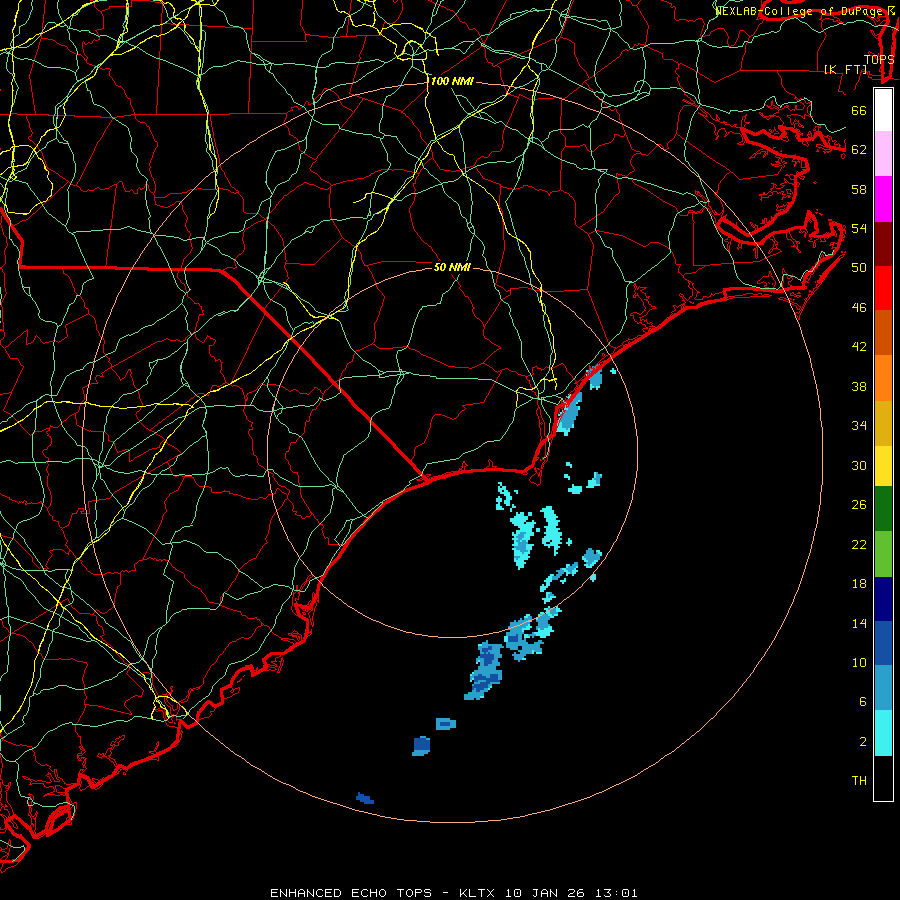The width and height of the screenshot is (900, 900).
Task: Click the "KLTX" station identifier in caption
Action: point(479,893)
